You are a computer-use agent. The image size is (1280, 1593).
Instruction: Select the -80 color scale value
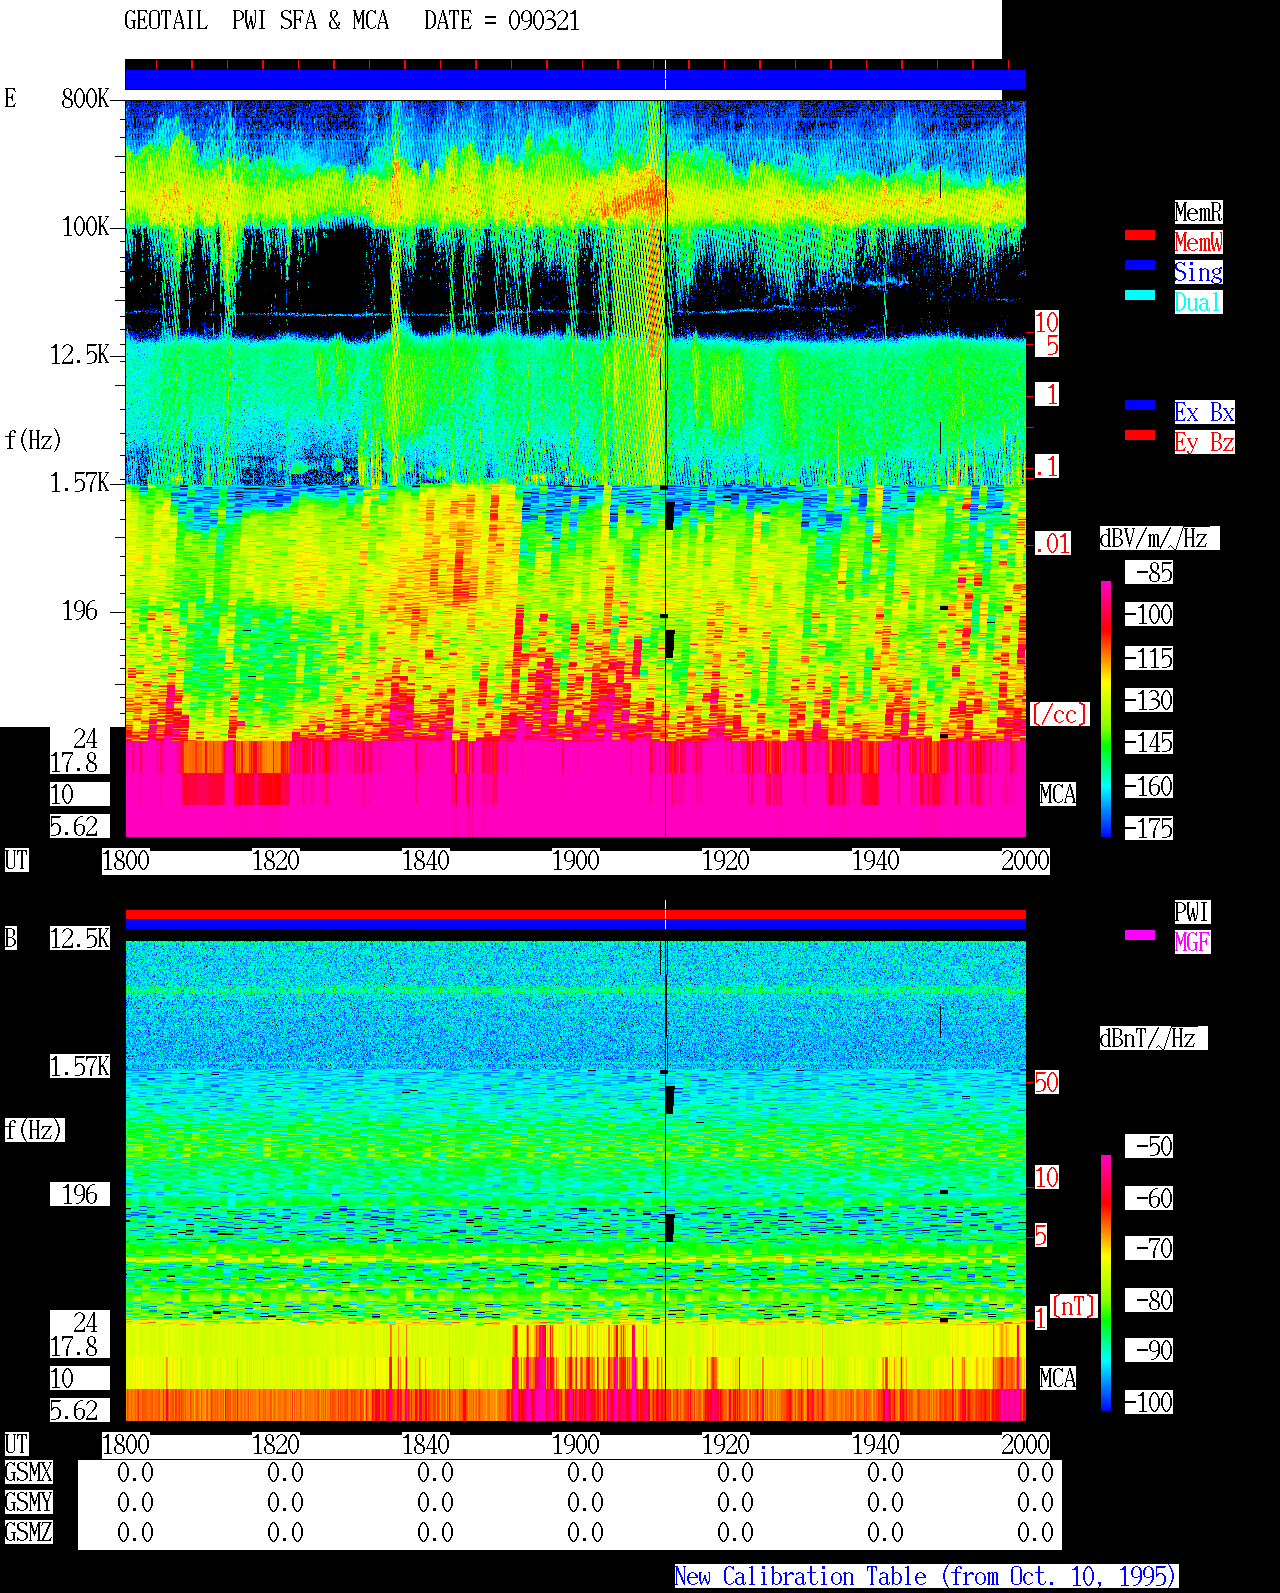click(1149, 1300)
